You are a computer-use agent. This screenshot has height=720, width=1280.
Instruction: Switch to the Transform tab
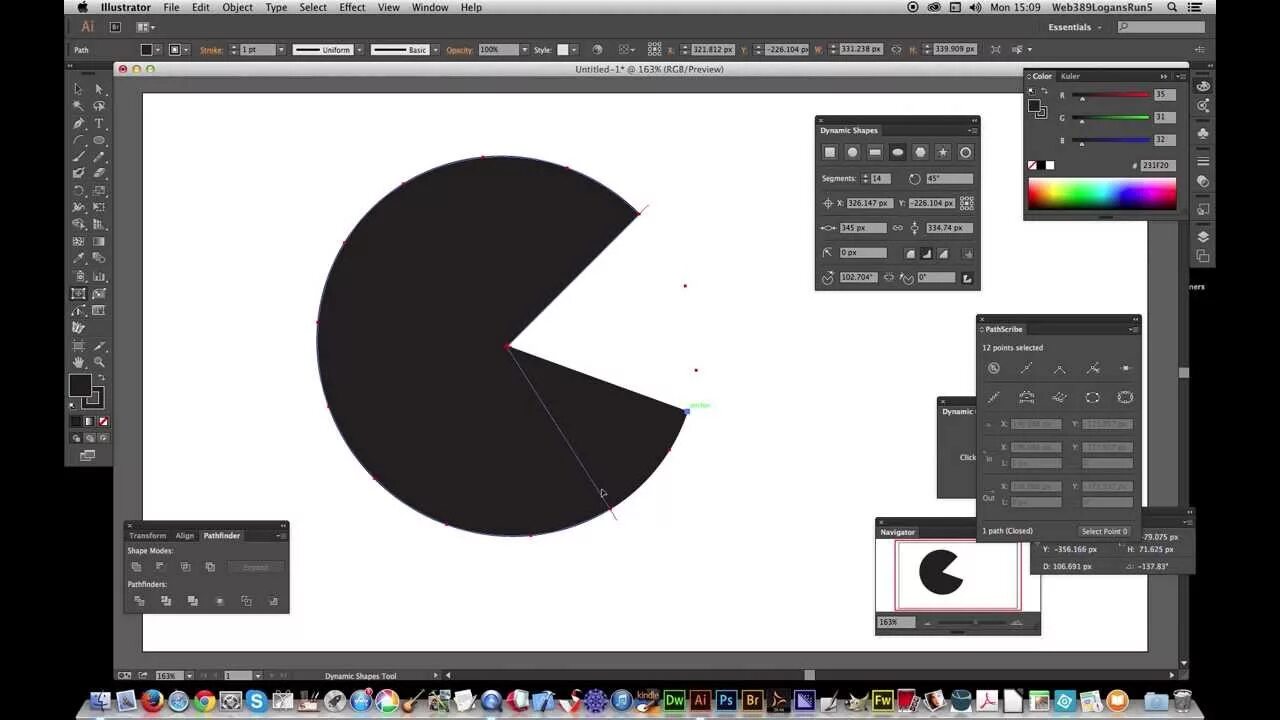tap(147, 536)
